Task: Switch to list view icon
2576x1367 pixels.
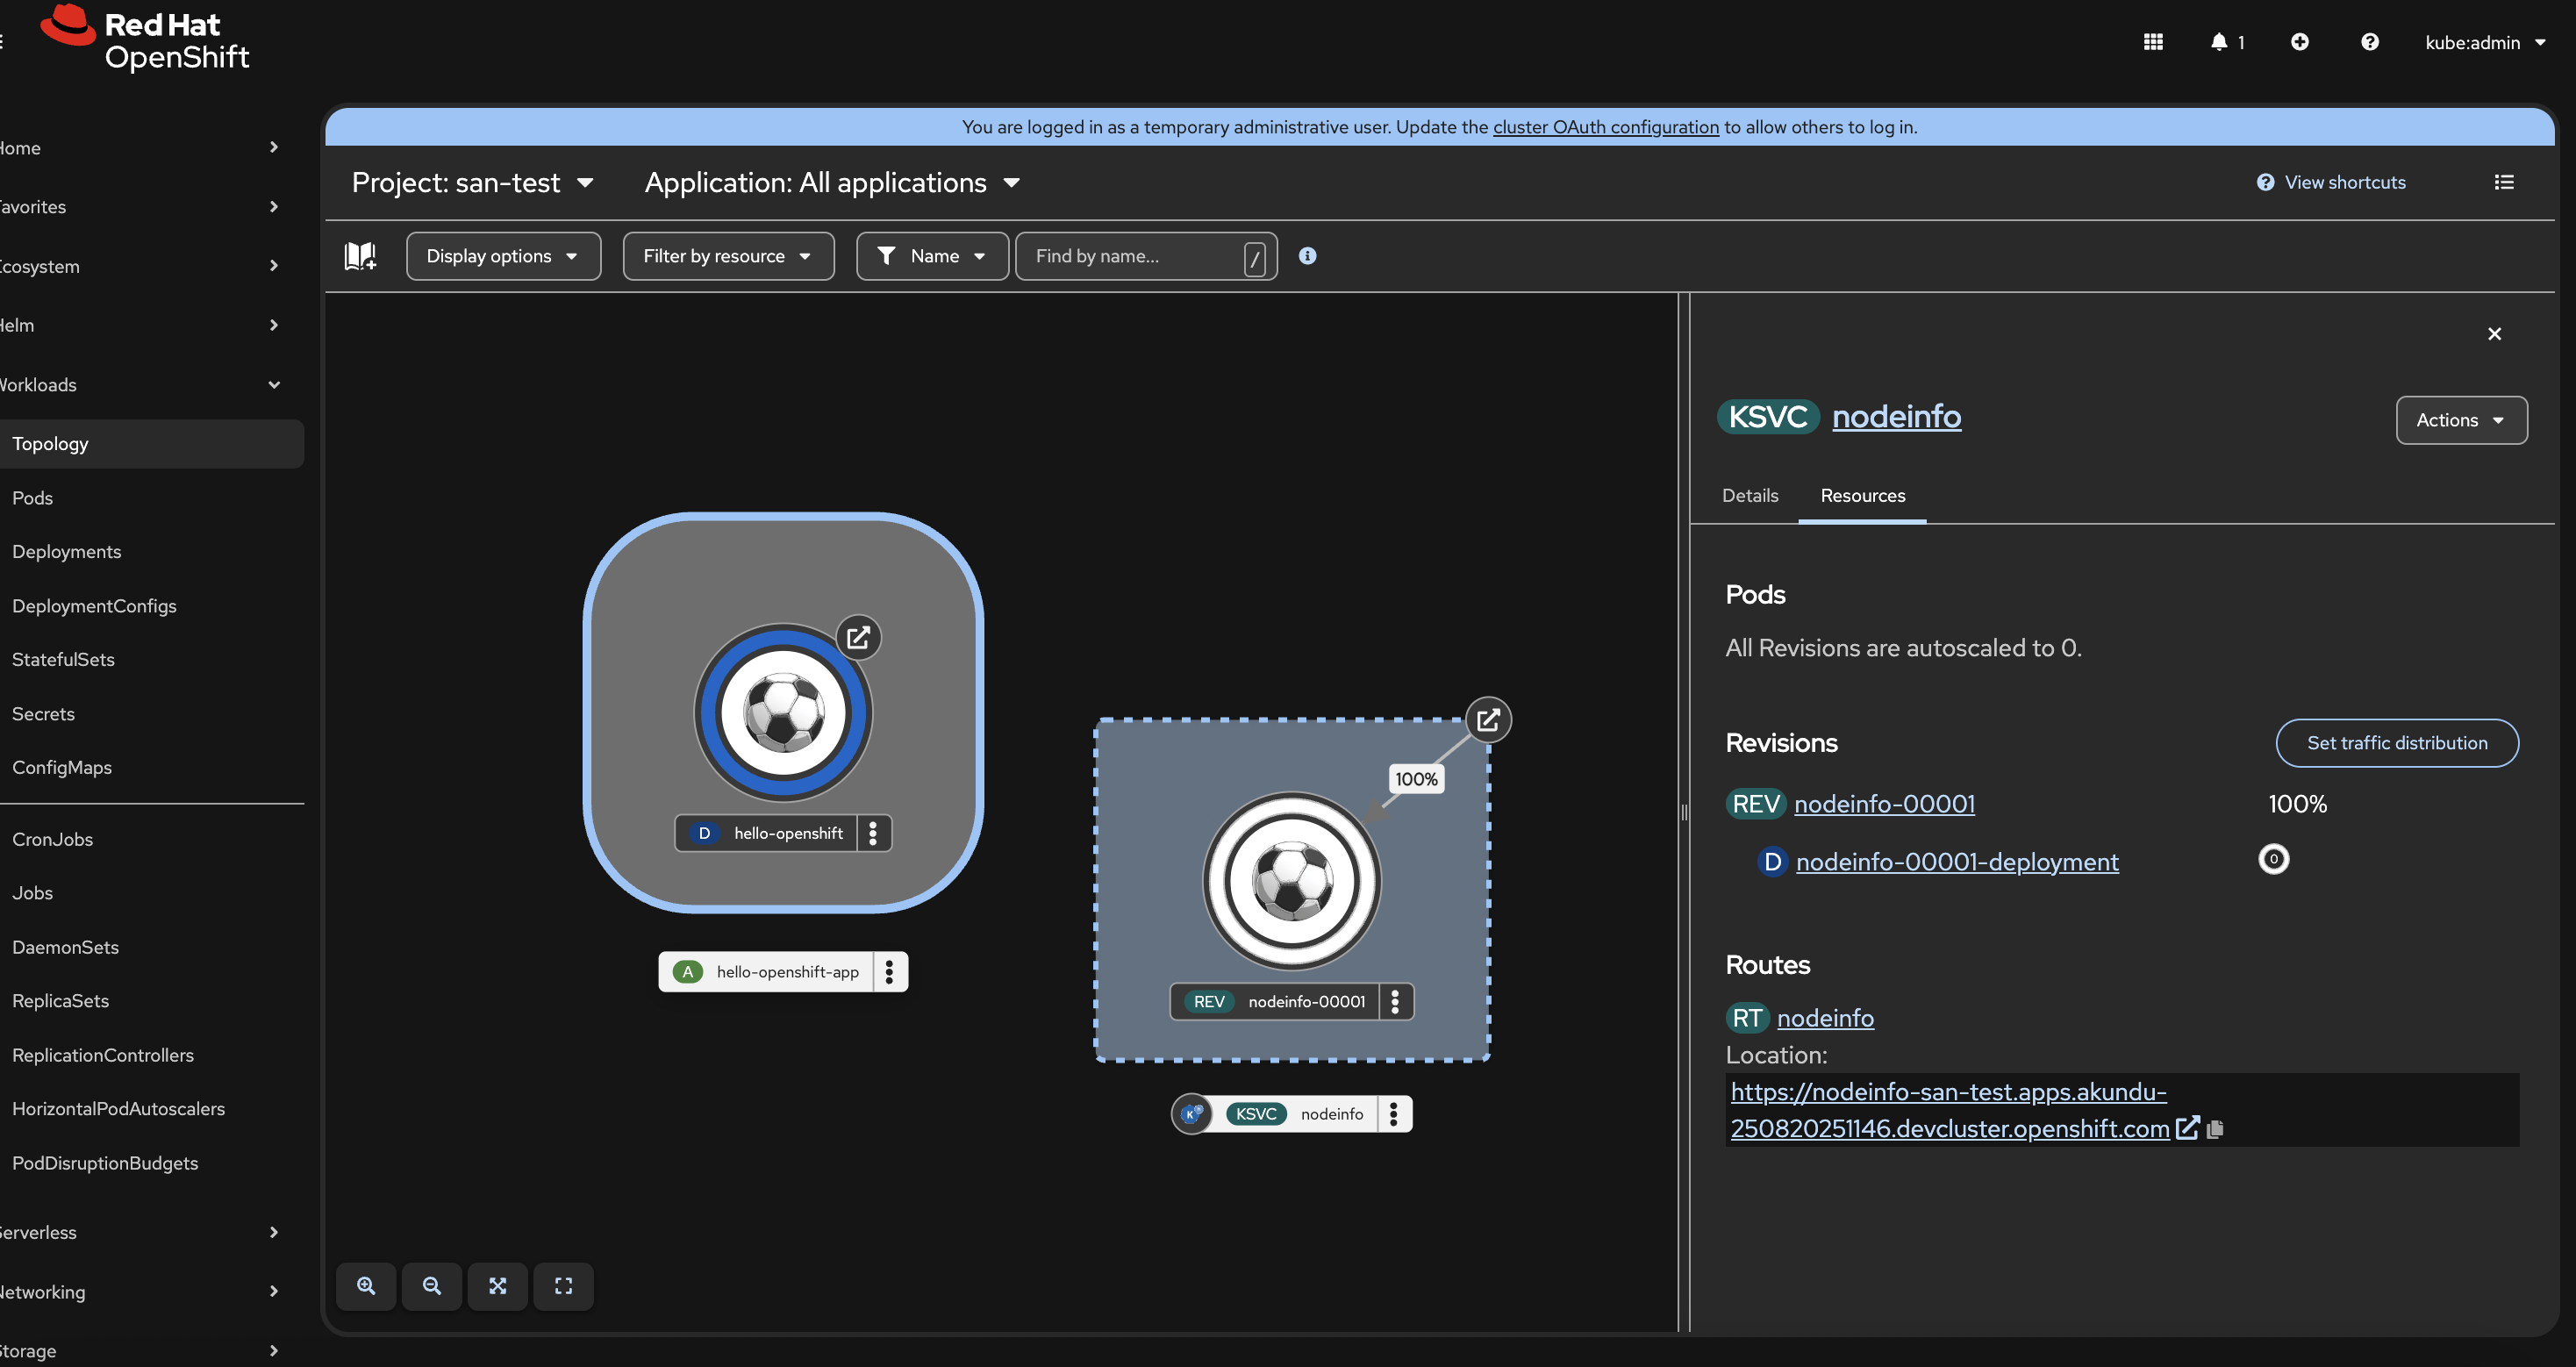Action: point(2503,182)
